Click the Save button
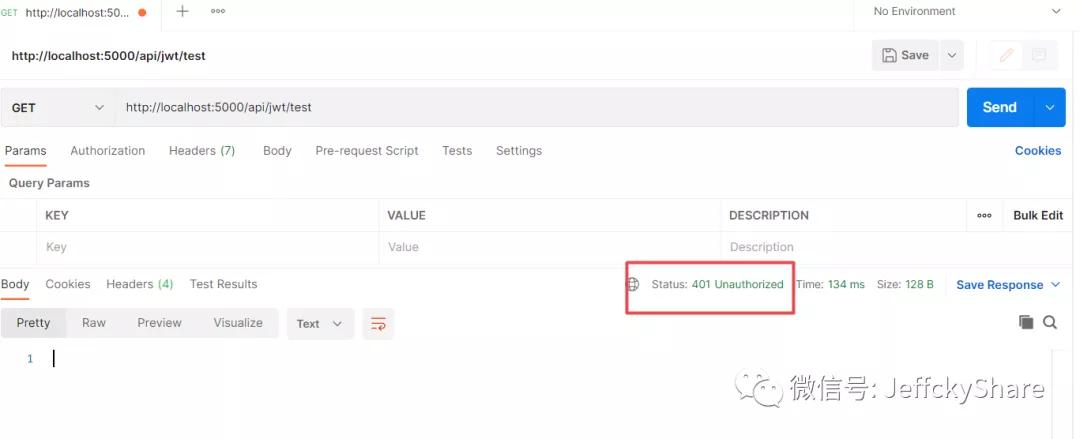The width and height of the screenshot is (1080, 439). [x=906, y=55]
